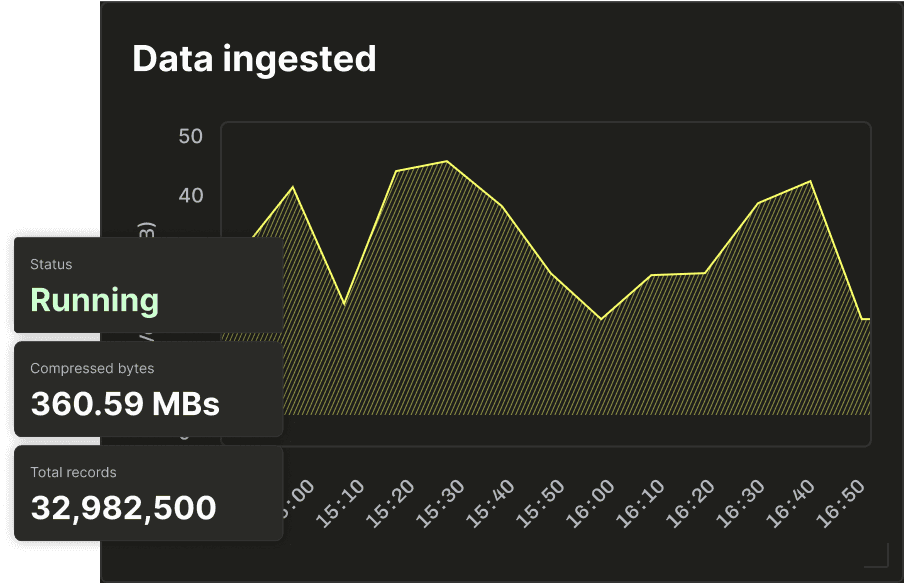904x583 pixels.
Task: Click the 16:20 time axis label
Action: tap(691, 503)
